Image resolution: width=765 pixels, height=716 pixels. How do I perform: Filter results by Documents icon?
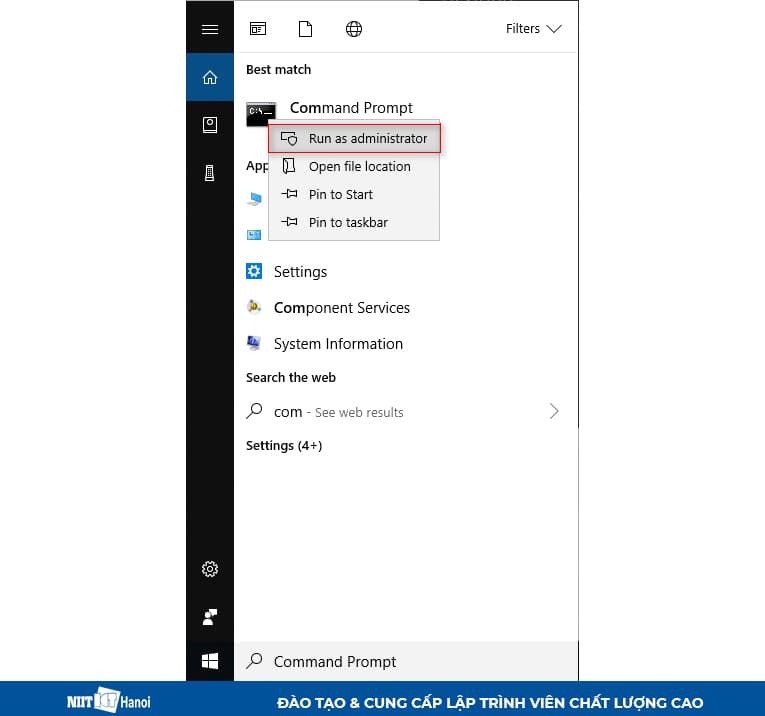tap(305, 29)
